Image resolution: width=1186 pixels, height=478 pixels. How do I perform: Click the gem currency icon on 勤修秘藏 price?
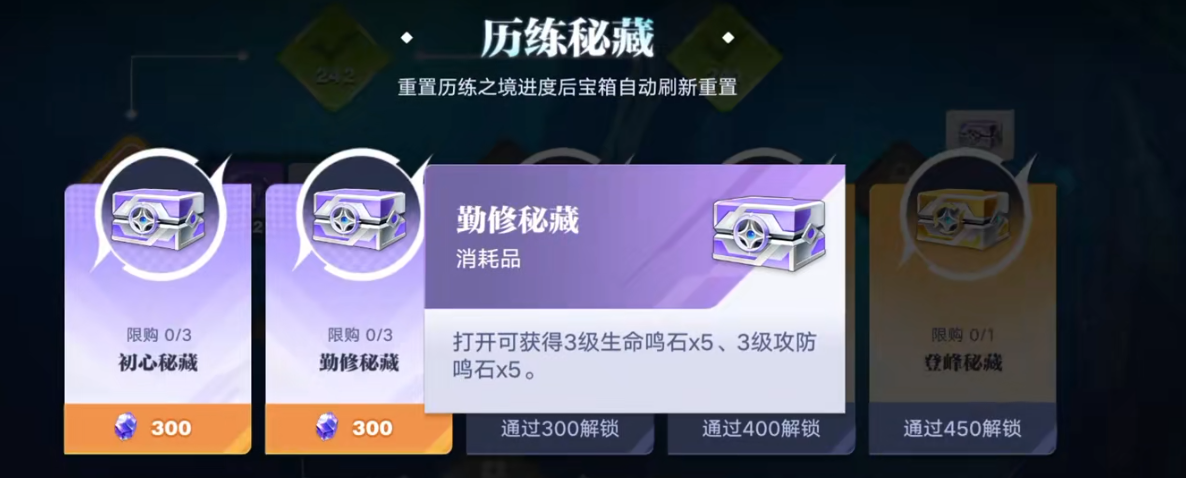click(326, 428)
